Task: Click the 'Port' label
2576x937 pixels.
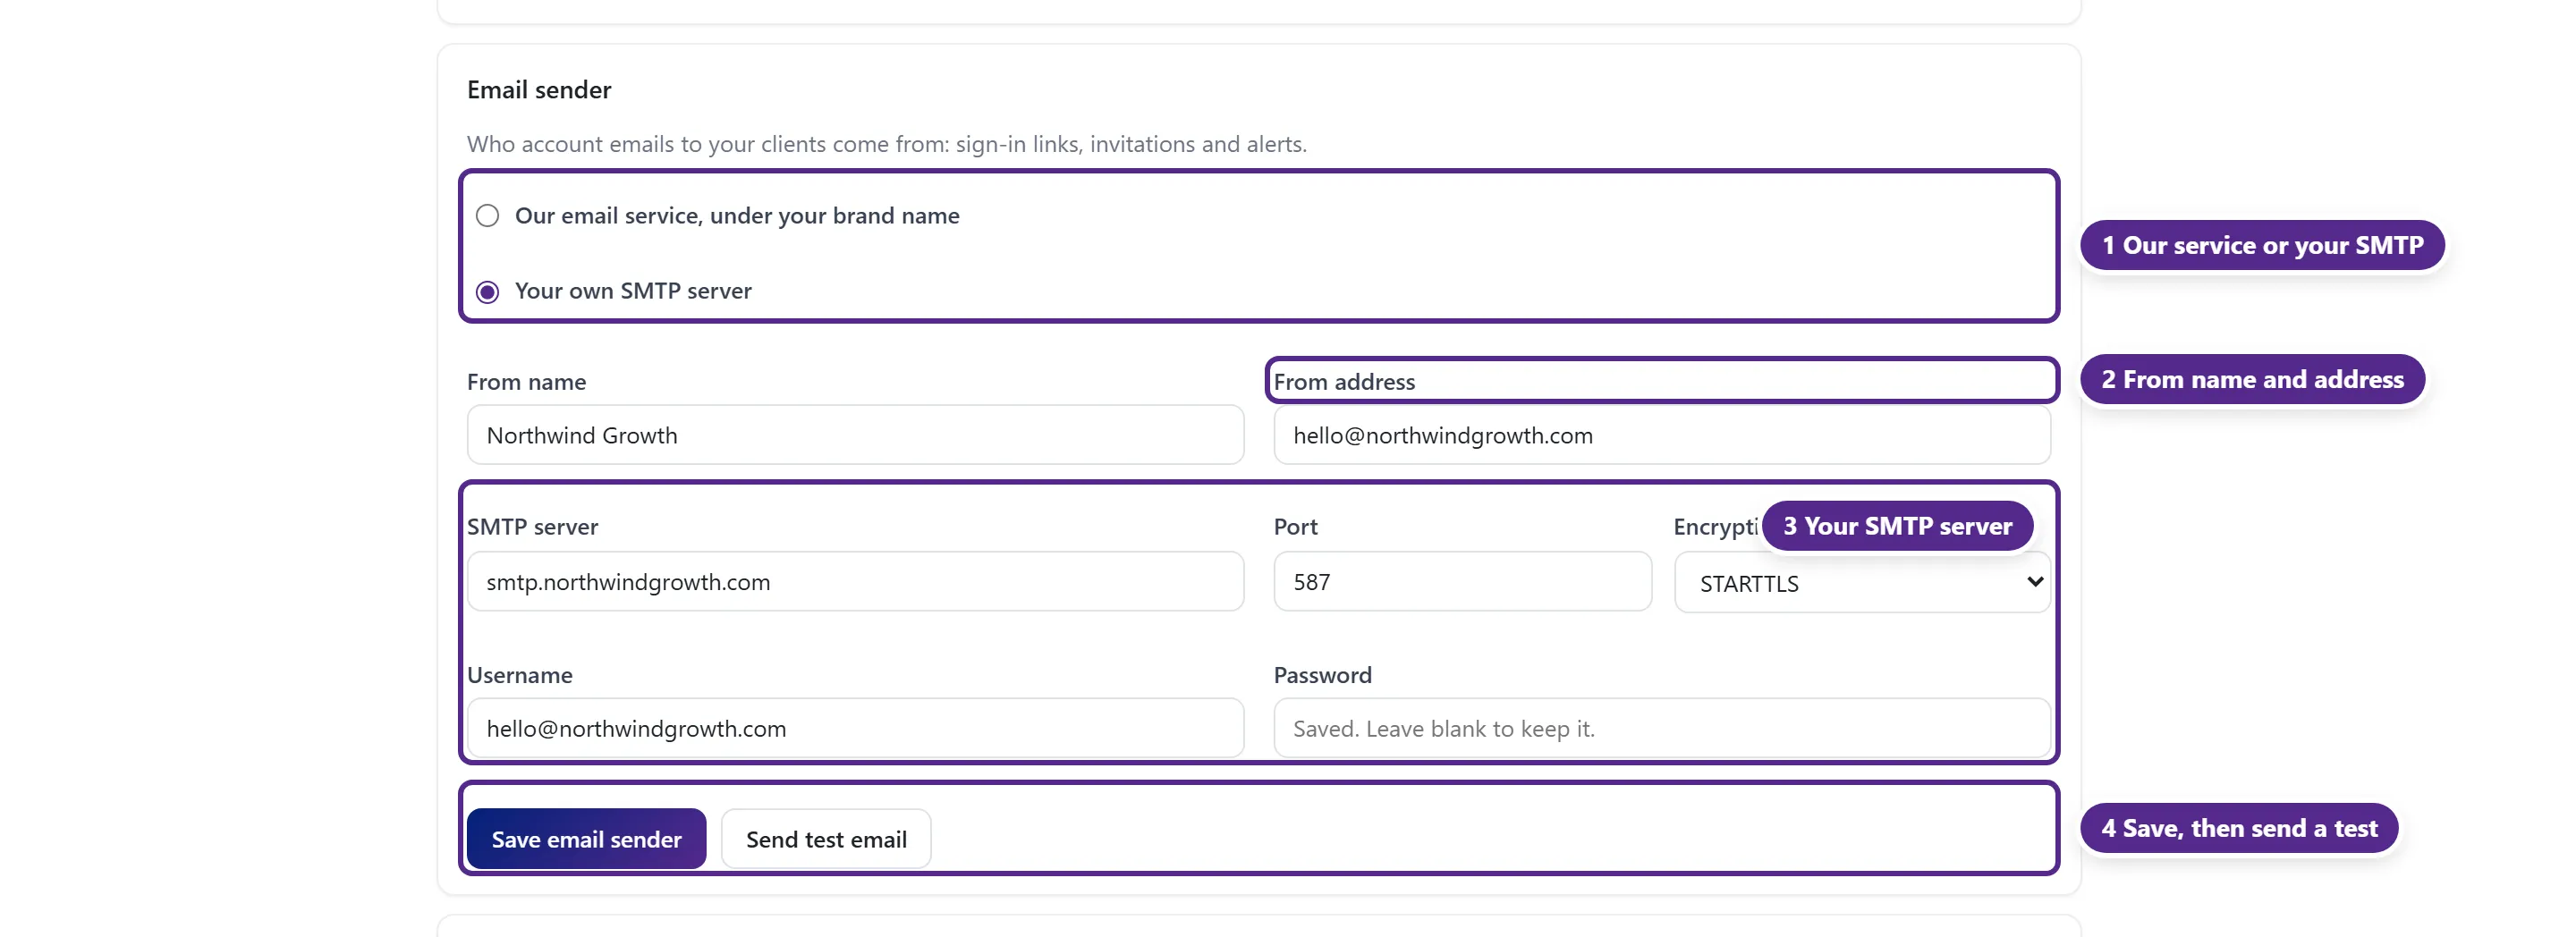Action: coord(1295,527)
